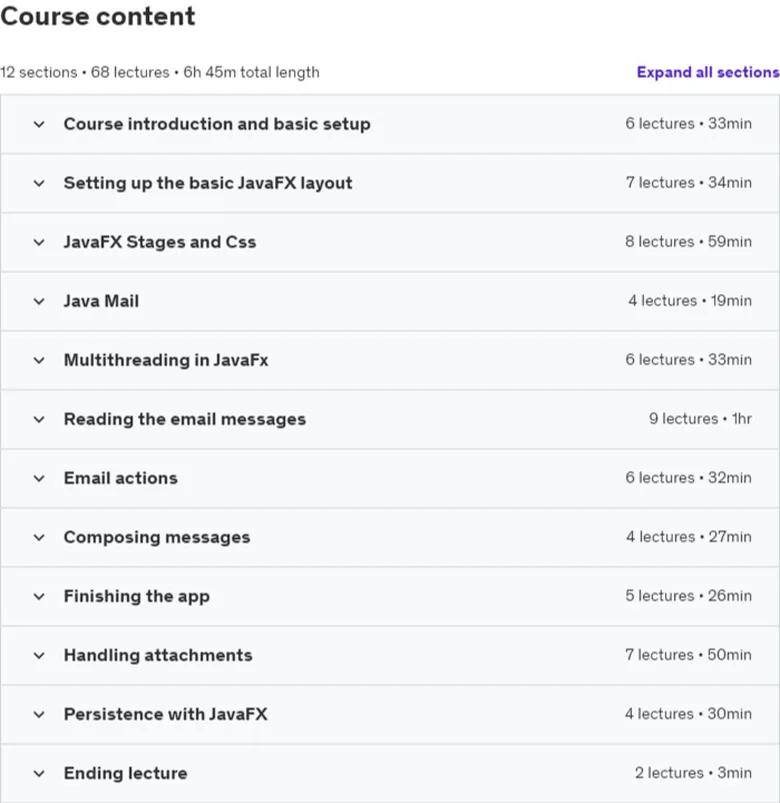Select Multithreading in JavaFx title text

coord(166,361)
